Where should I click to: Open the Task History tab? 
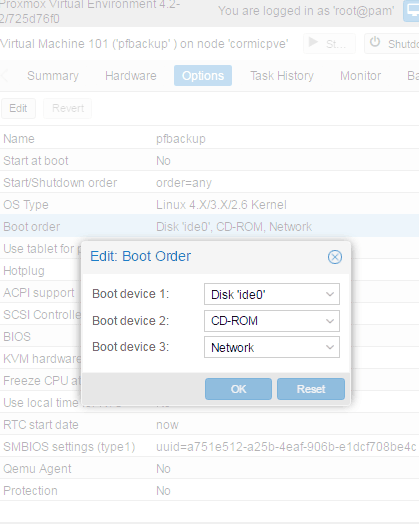point(282,76)
